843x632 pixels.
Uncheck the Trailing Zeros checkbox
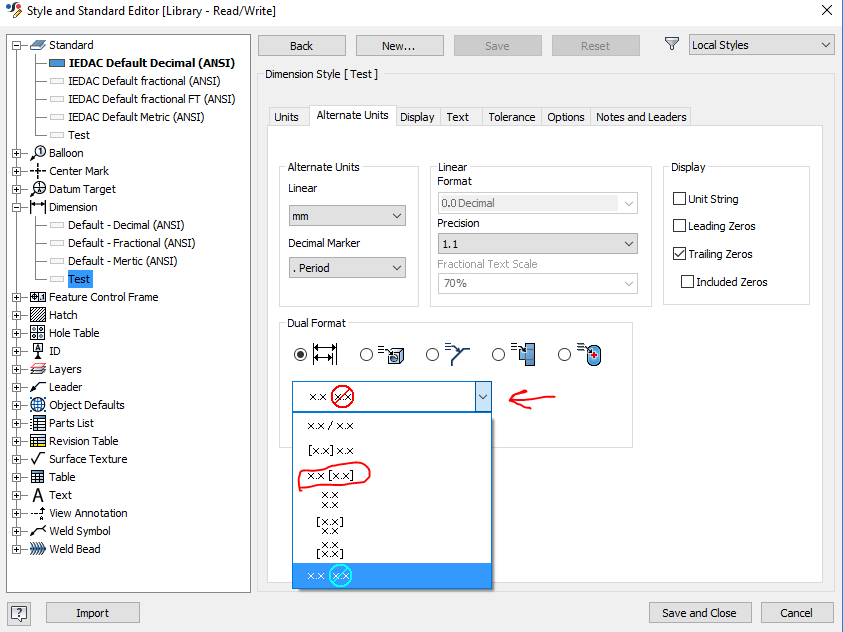[x=680, y=254]
